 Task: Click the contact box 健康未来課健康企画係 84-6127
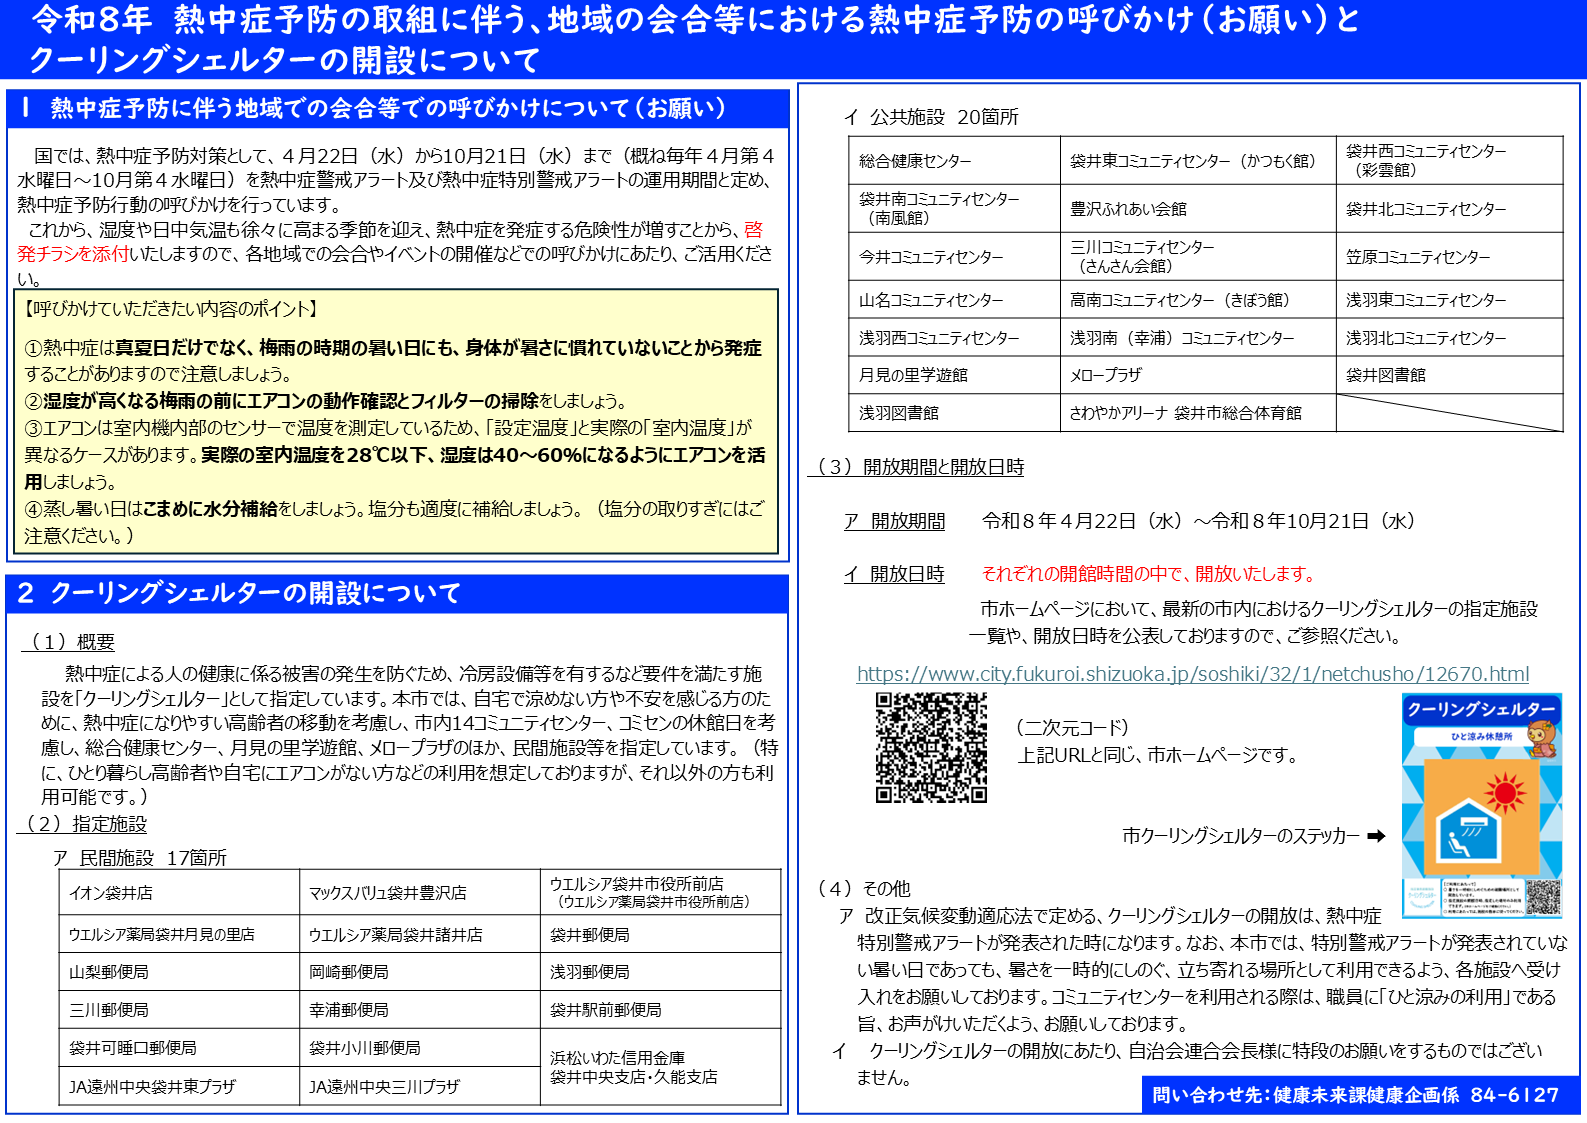pos(1360,1095)
